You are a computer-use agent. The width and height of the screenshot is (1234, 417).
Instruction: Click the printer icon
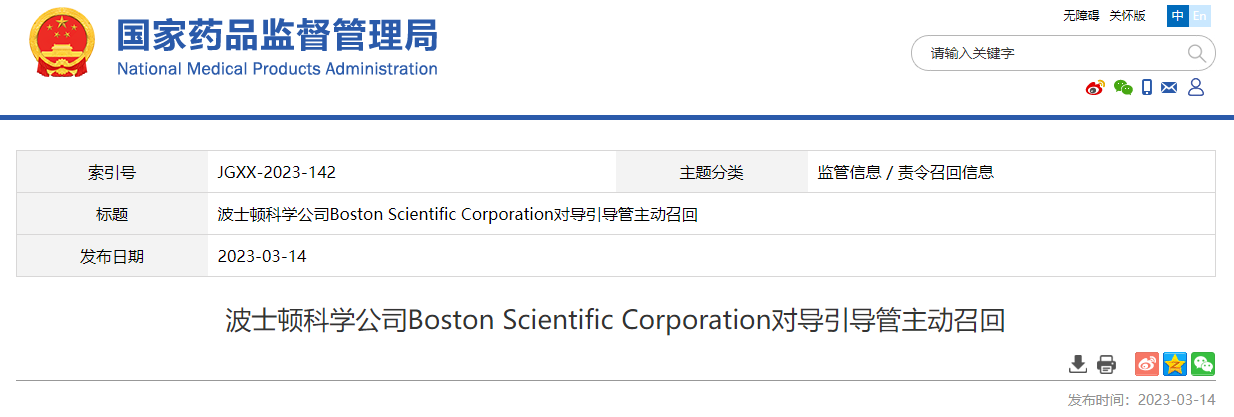pyautogui.click(x=1106, y=364)
